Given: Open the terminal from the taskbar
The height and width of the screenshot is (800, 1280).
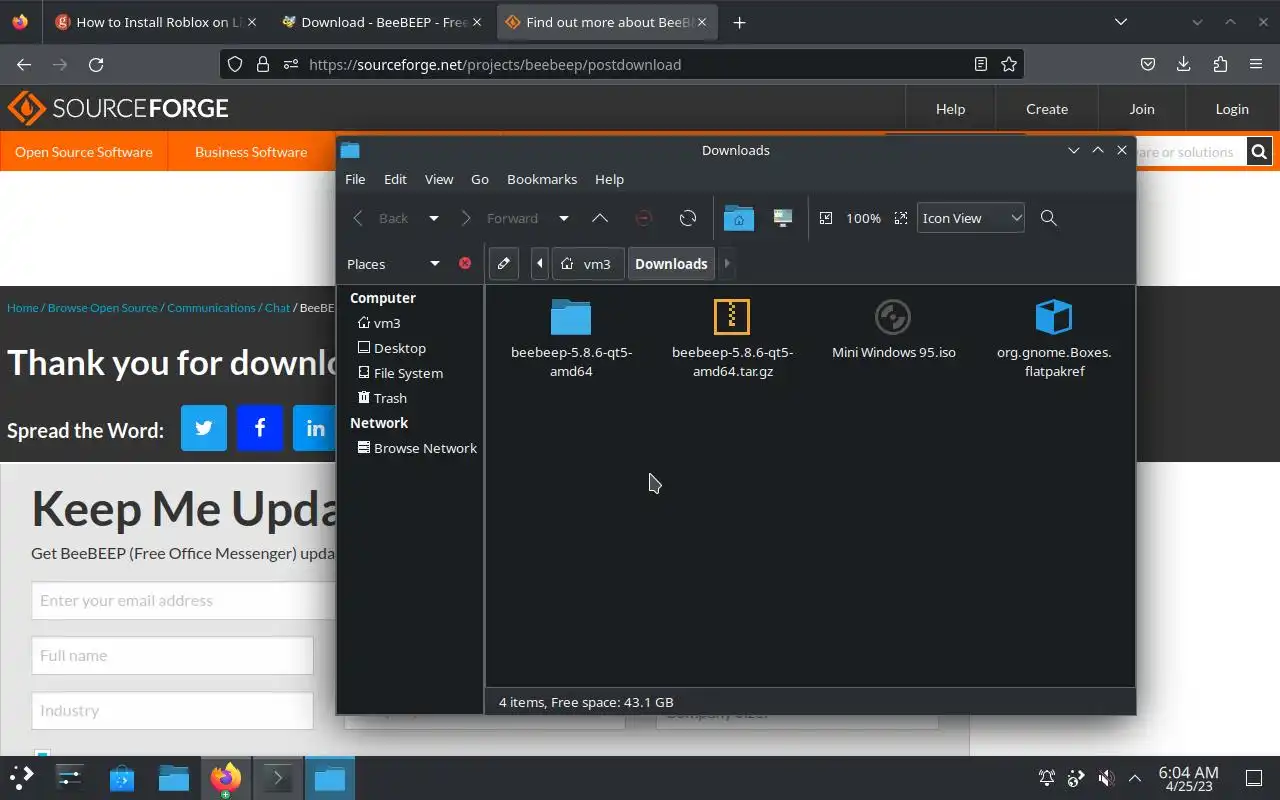Looking at the screenshot, I should (277, 778).
